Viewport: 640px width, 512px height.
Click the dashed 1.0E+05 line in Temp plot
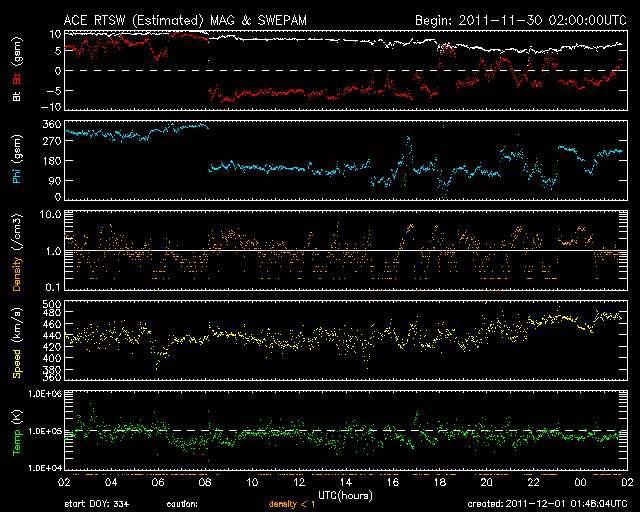346,430
